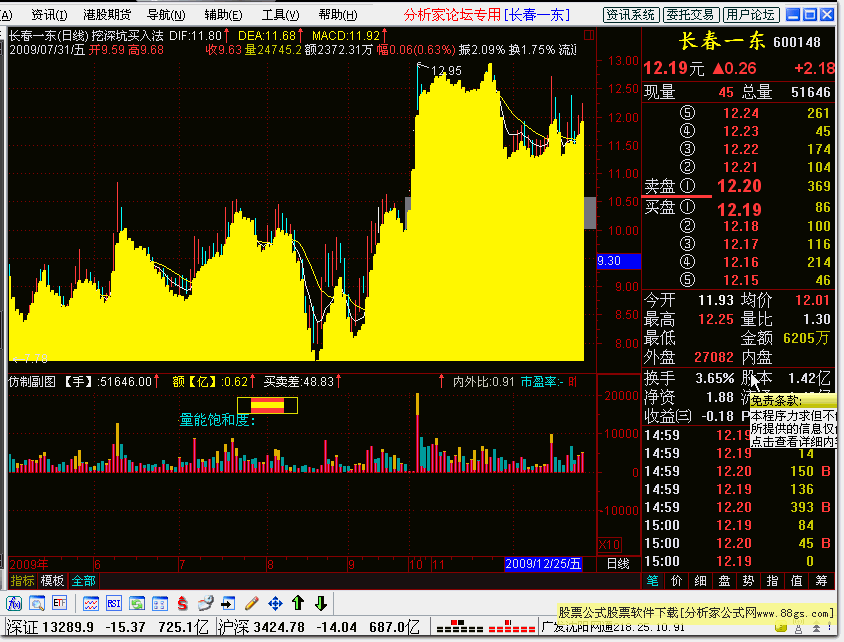Click the green down arrow icon

coord(321,604)
